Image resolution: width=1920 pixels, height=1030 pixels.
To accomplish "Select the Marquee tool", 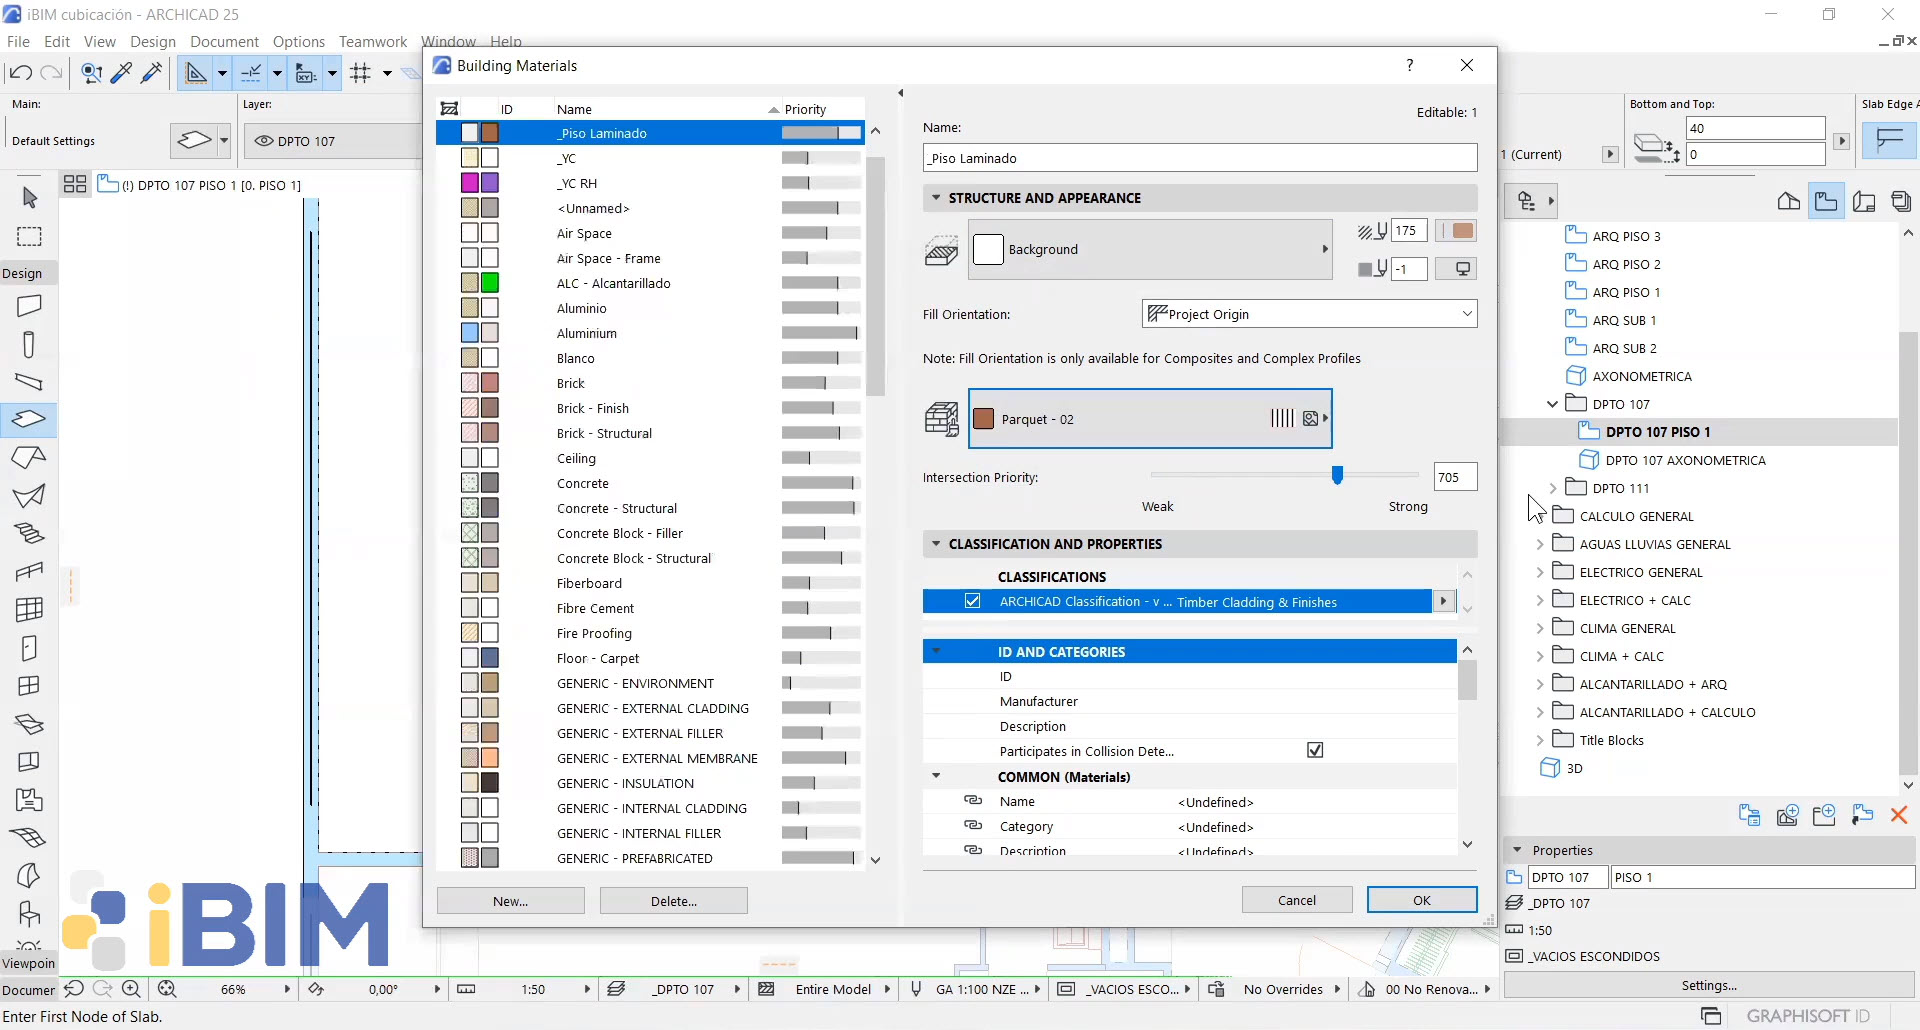I will [29, 236].
